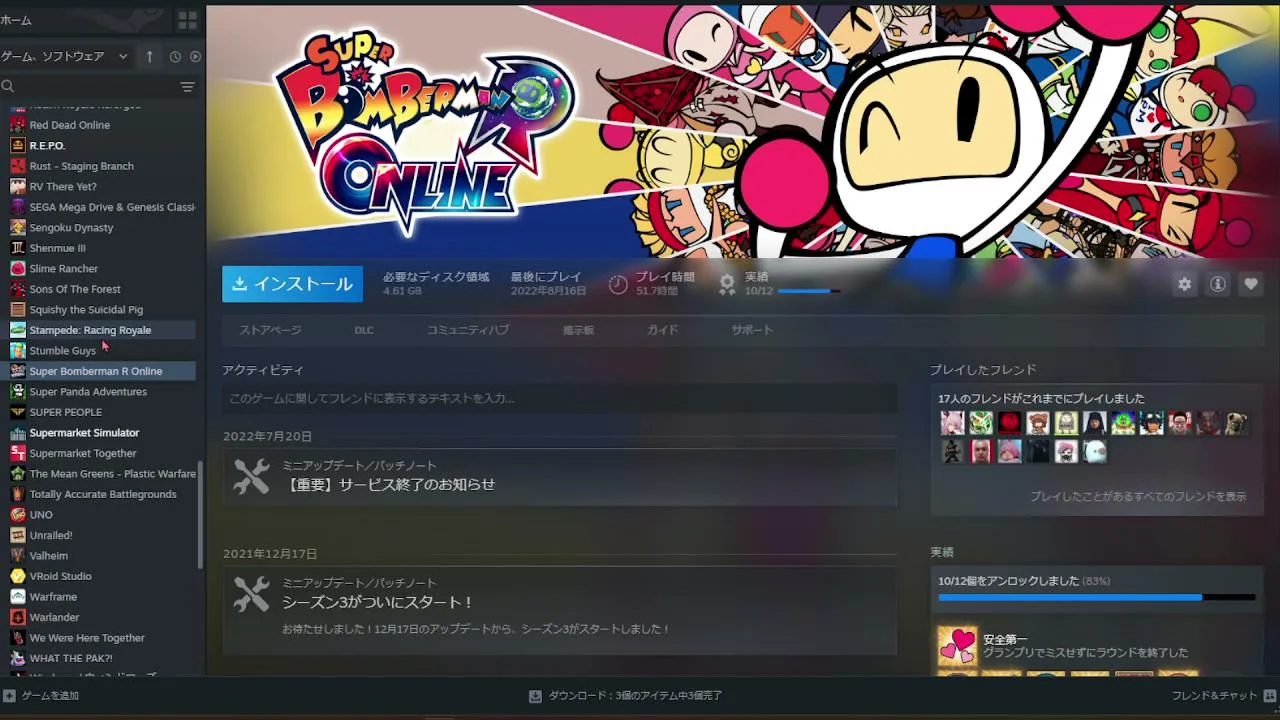Screen dimensions: 1280x720
Task: Open the DLC tab
Action: (364, 330)
